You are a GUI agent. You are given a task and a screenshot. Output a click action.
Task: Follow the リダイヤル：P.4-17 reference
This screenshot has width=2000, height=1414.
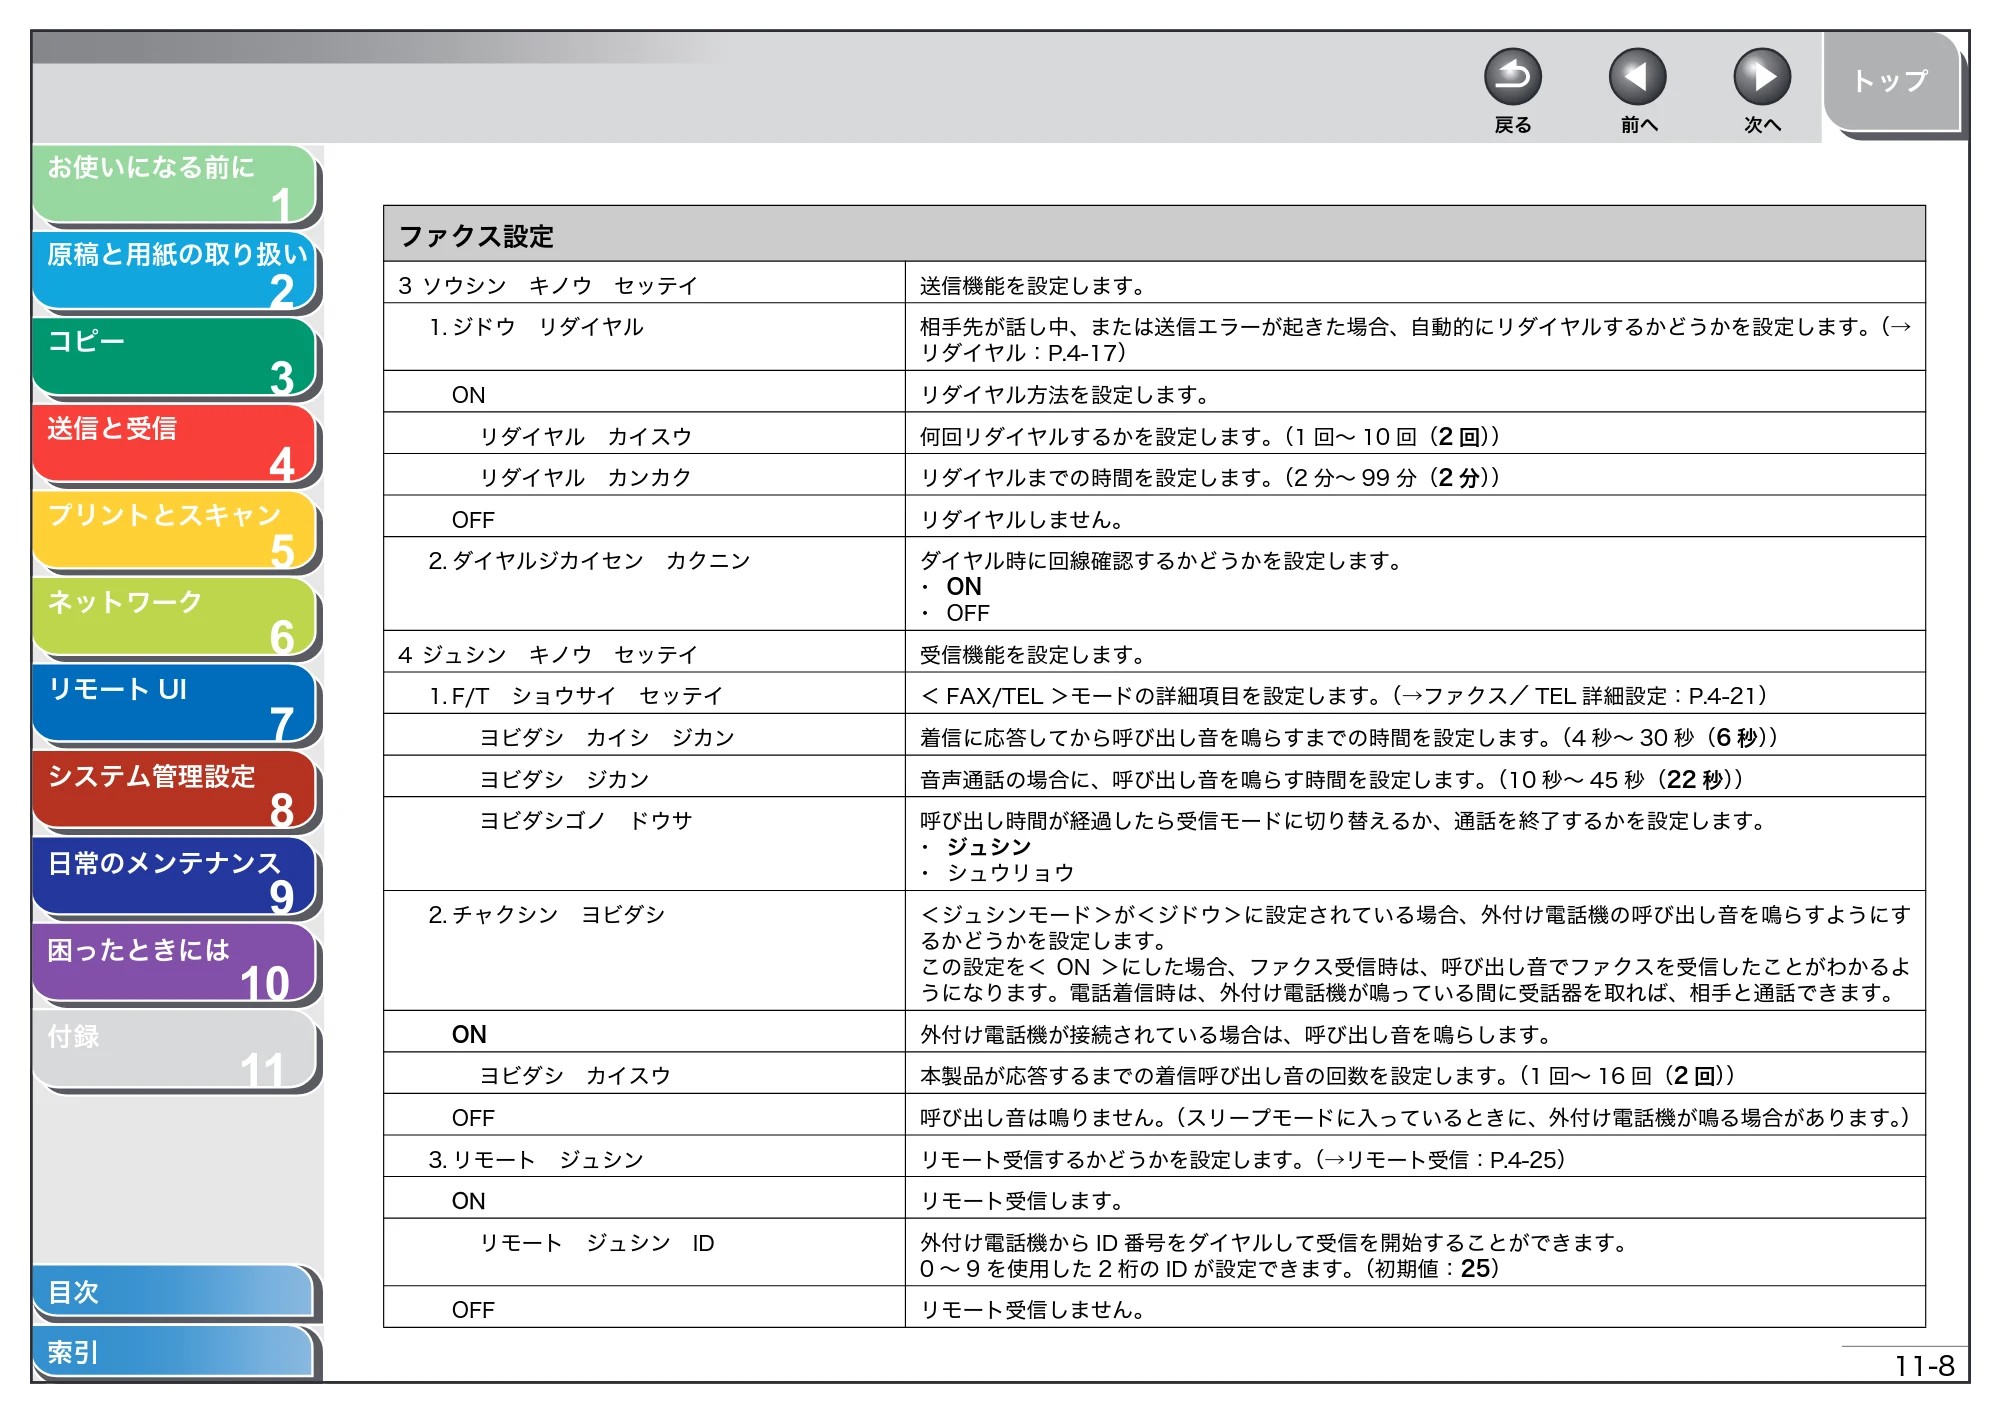point(1018,353)
